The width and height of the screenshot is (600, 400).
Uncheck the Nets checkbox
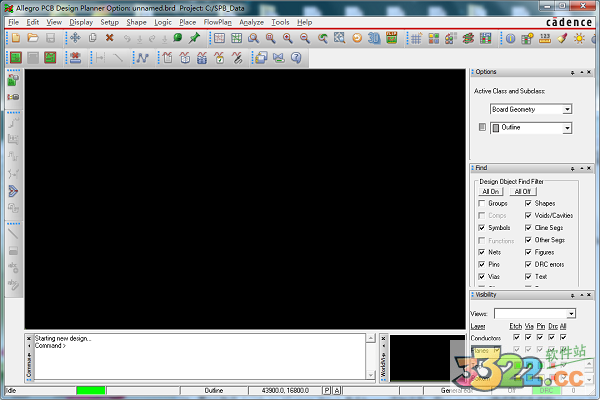coord(482,252)
